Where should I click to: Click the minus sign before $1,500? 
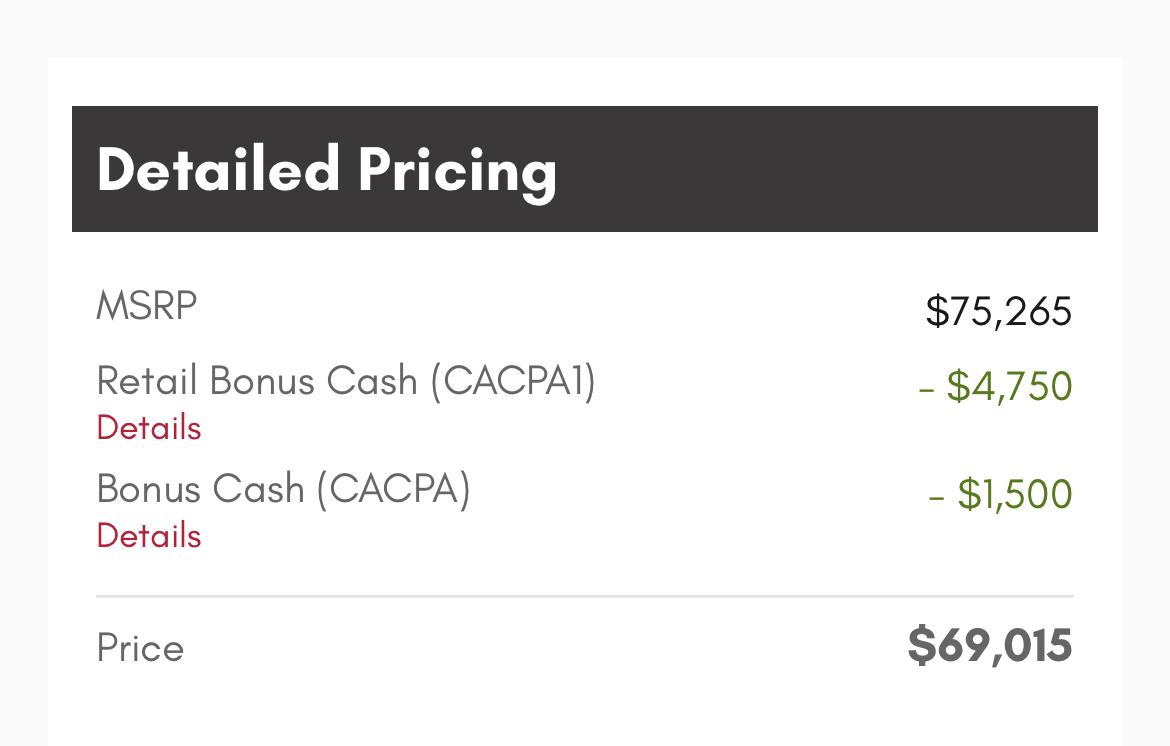(x=936, y=498)
